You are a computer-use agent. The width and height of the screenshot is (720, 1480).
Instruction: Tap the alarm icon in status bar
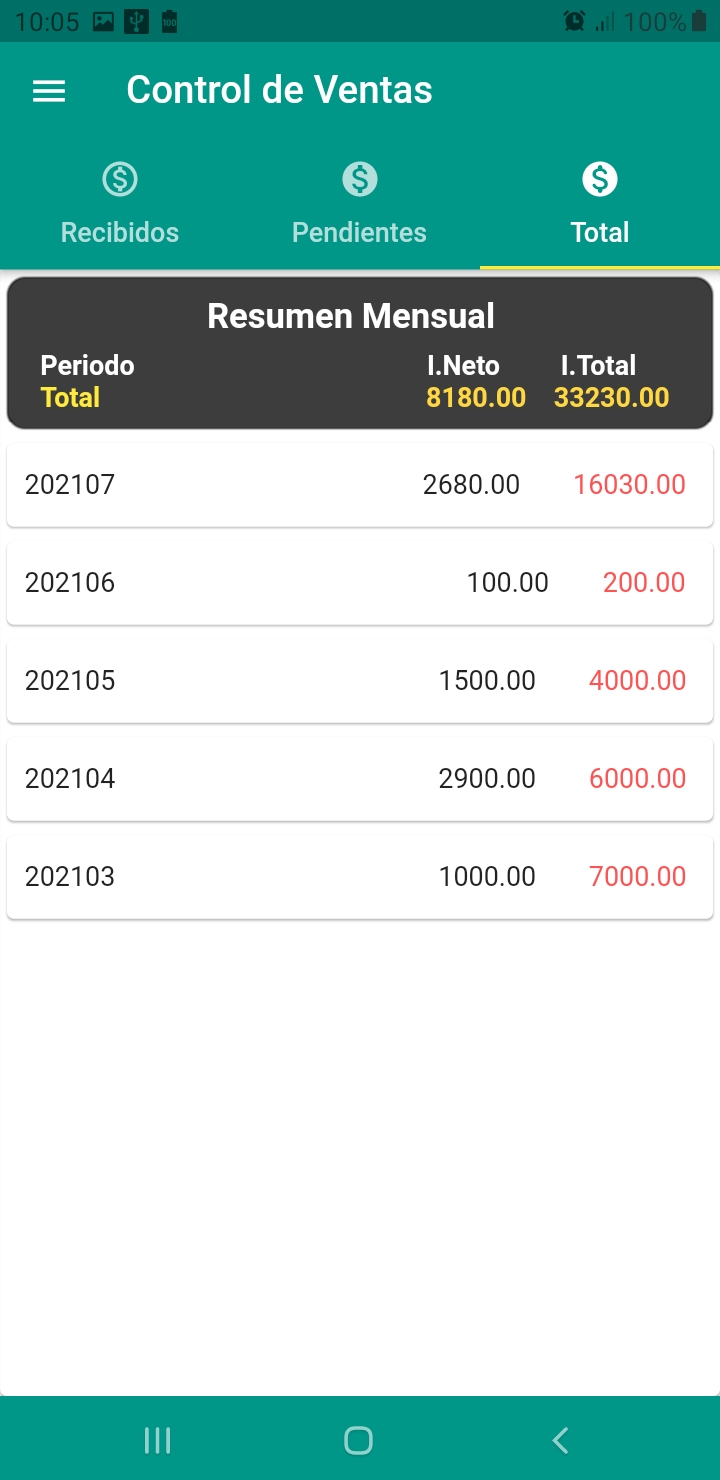coord(574,21)
